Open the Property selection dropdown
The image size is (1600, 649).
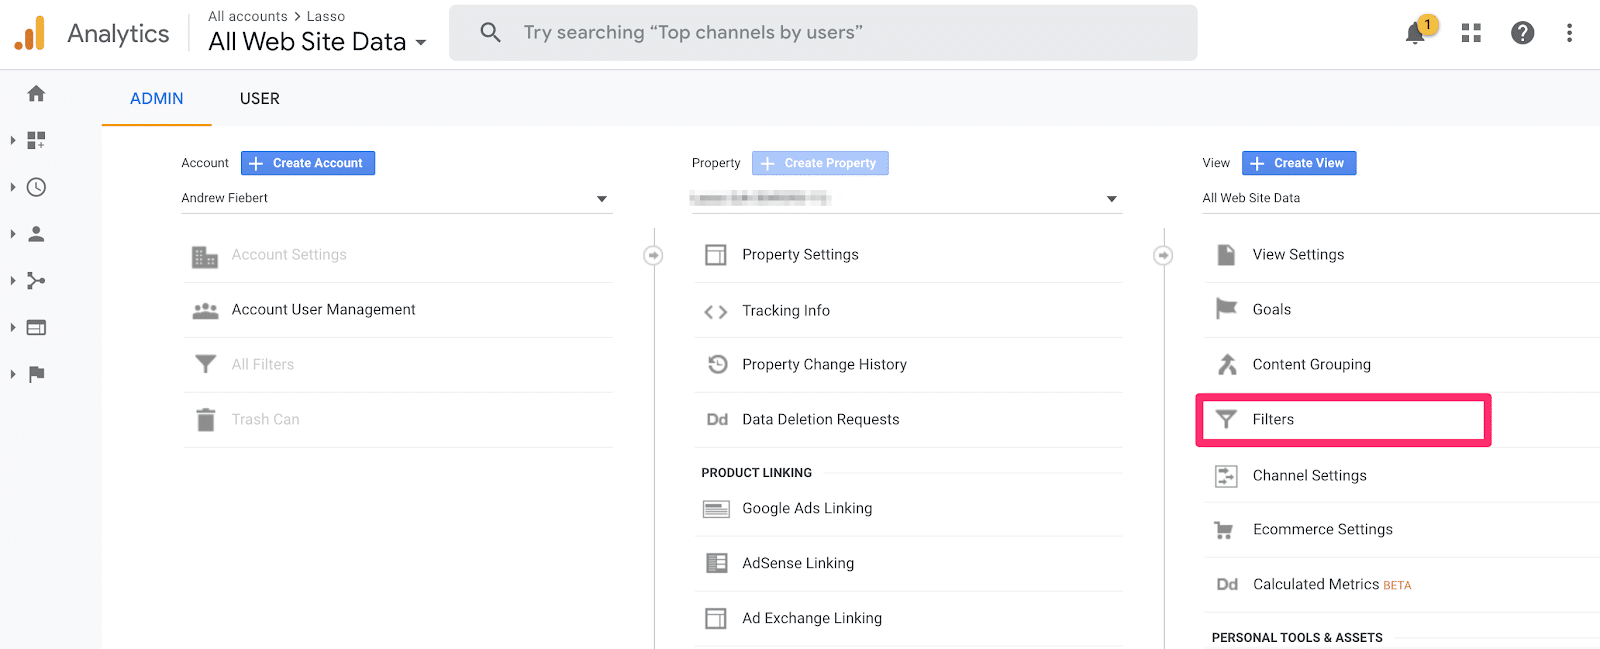tap(906, 198)
